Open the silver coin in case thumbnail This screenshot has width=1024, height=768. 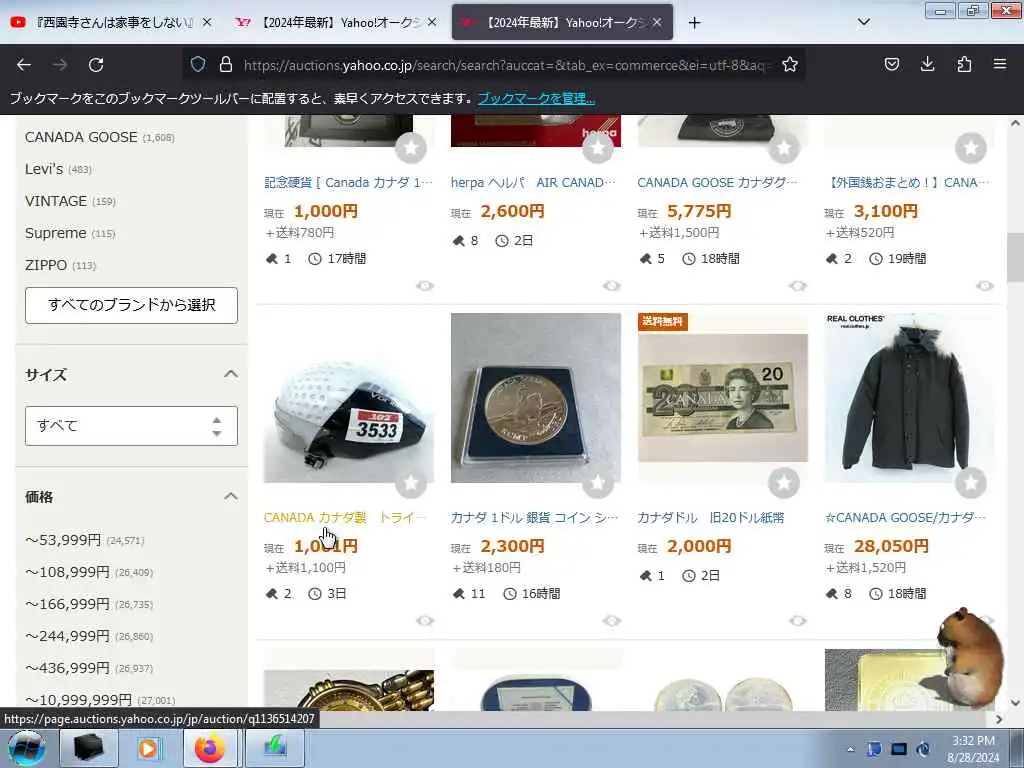(x=536, y=398)
